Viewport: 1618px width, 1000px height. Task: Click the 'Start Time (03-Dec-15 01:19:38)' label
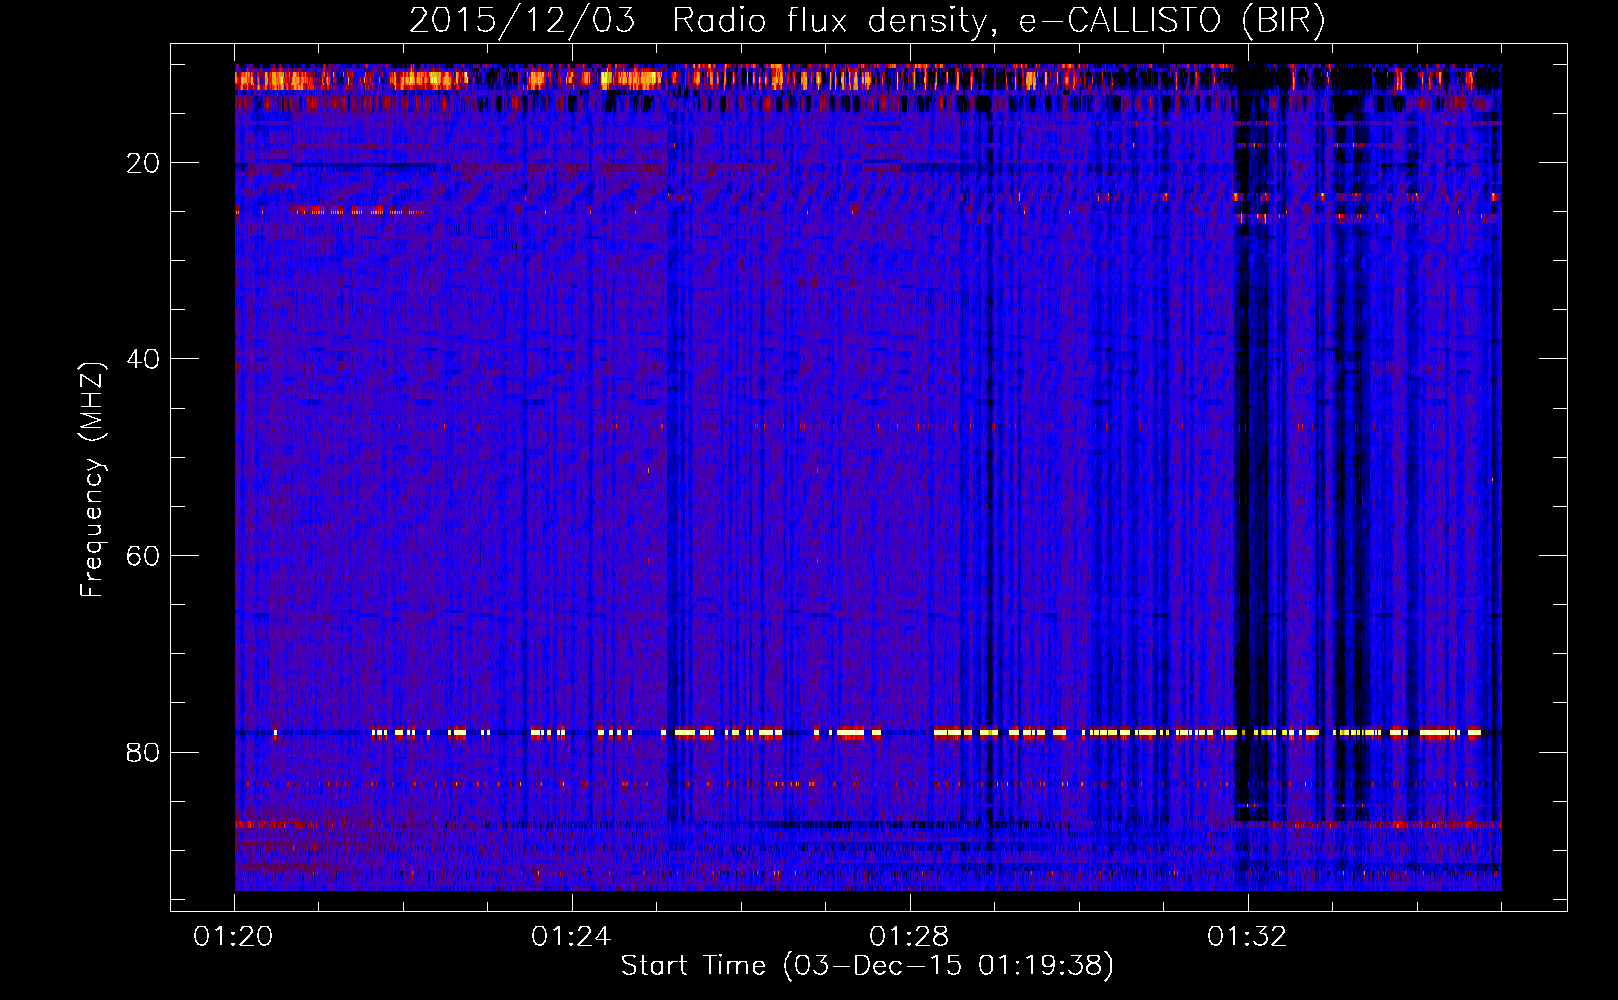coord(867,966)
